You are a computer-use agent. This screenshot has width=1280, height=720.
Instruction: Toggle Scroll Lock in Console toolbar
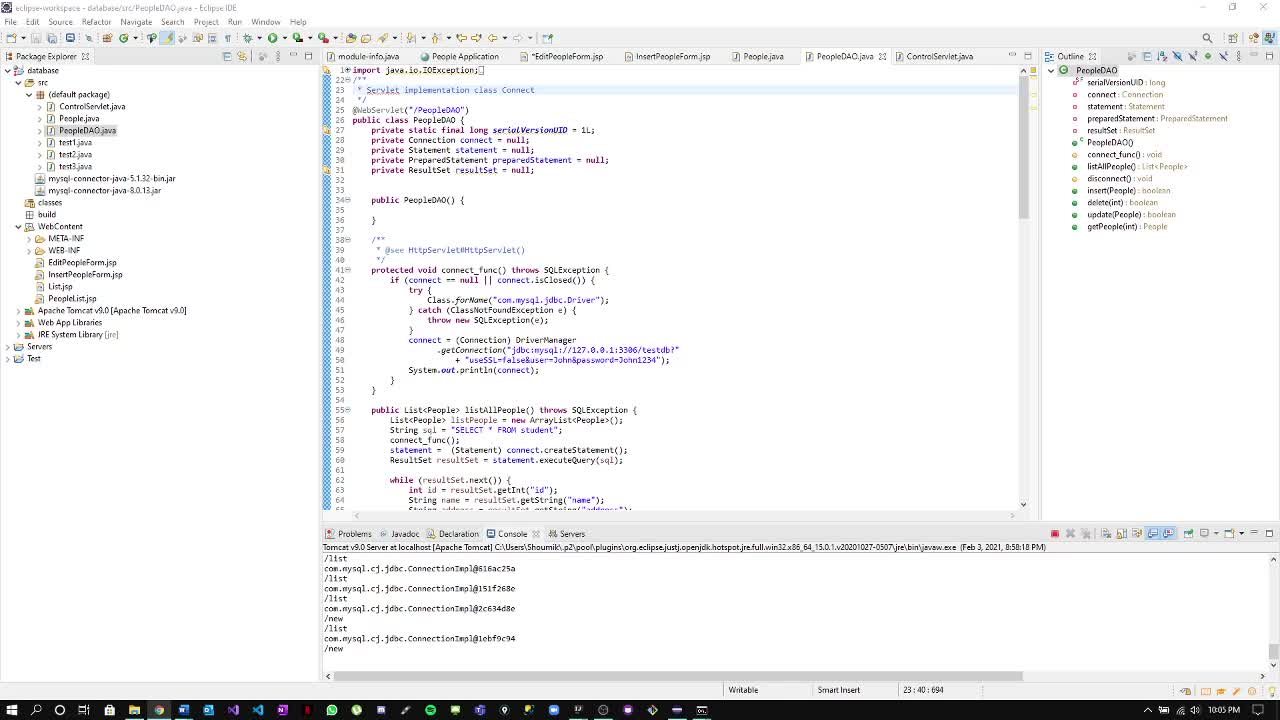[1122, 533]
